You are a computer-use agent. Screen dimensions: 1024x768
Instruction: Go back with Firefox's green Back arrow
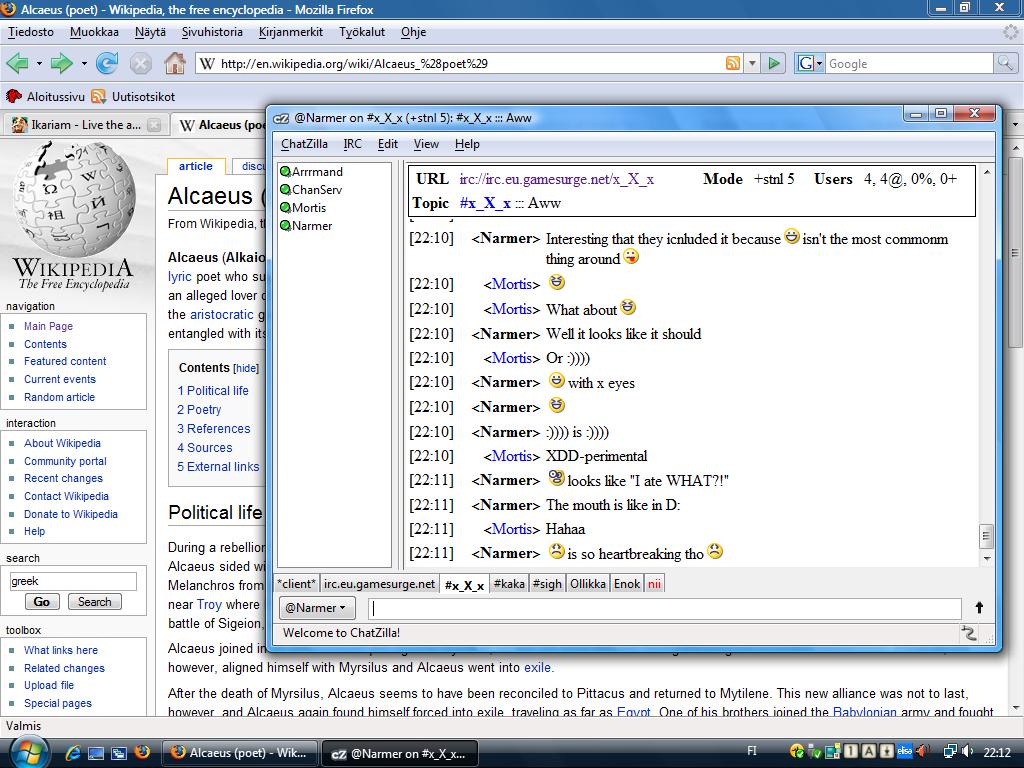[18, 63]
